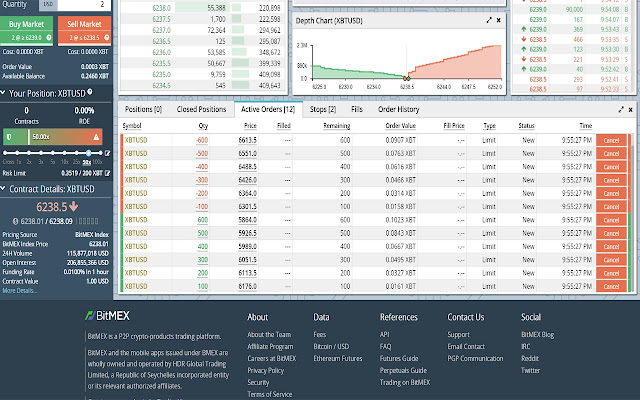The image size is (640, 400).
Task: Open the Order History tab
Action: (398, 109)
